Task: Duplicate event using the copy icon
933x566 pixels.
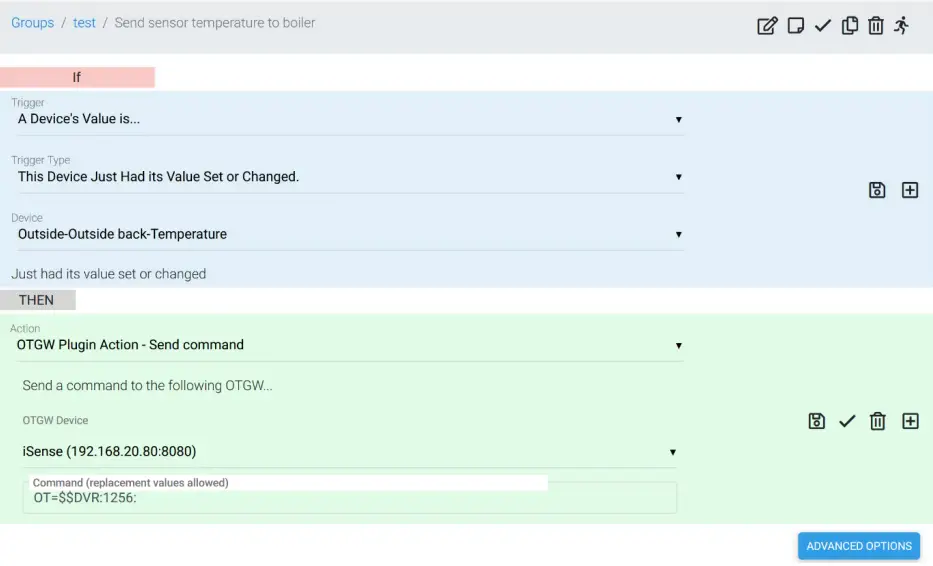Action: [x=850, y=26]
